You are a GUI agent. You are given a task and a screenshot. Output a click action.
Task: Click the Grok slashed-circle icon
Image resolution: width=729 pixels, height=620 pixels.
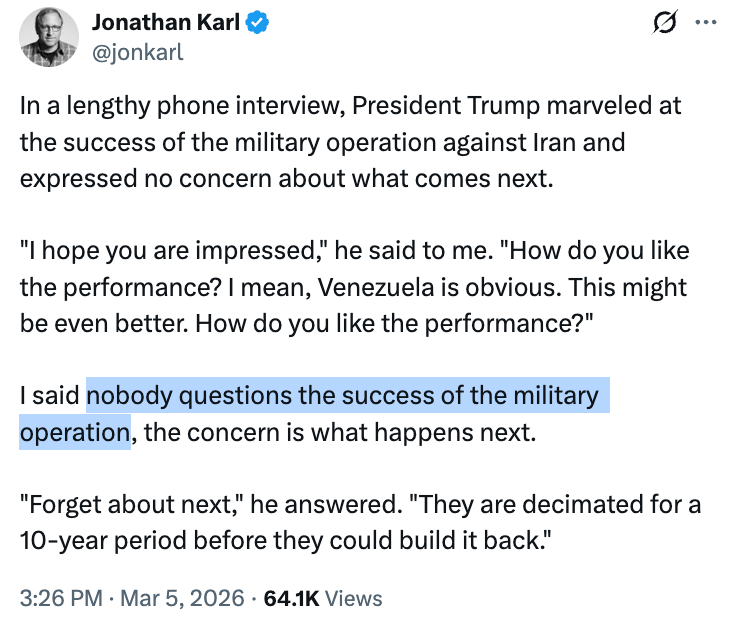662,23
